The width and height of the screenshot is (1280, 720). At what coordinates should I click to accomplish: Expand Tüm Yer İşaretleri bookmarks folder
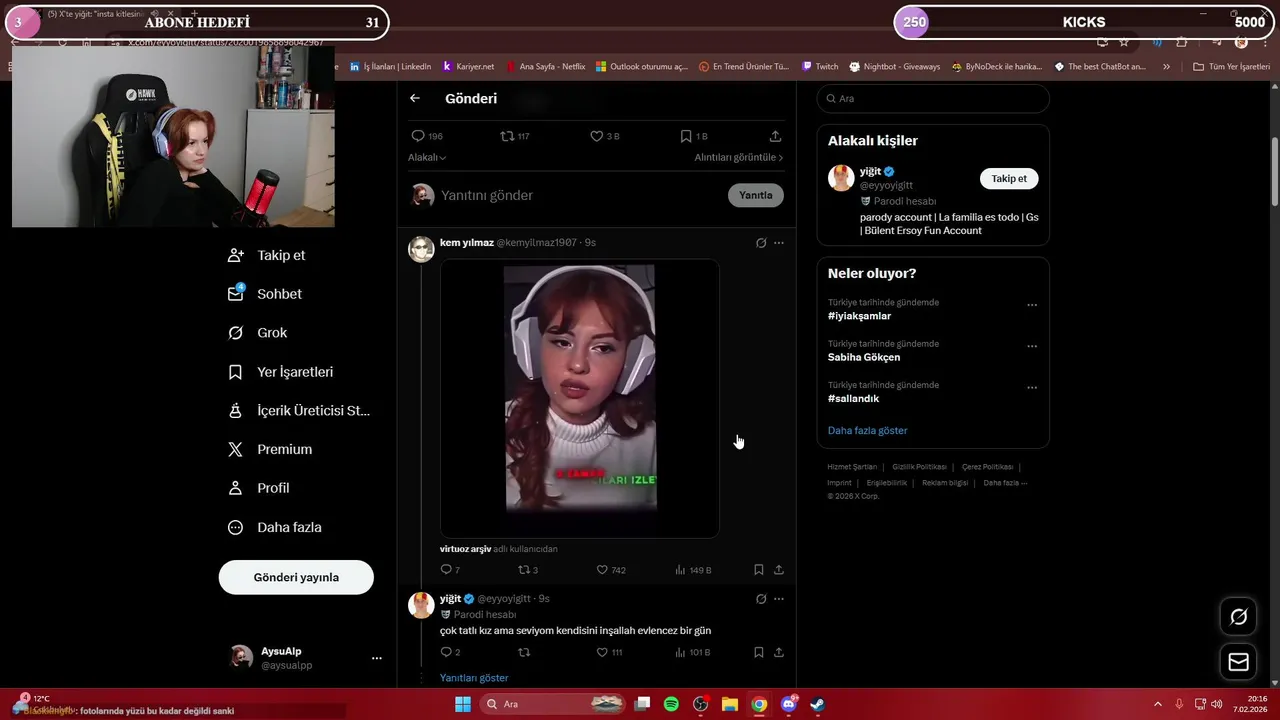(x=1231, y=67)
